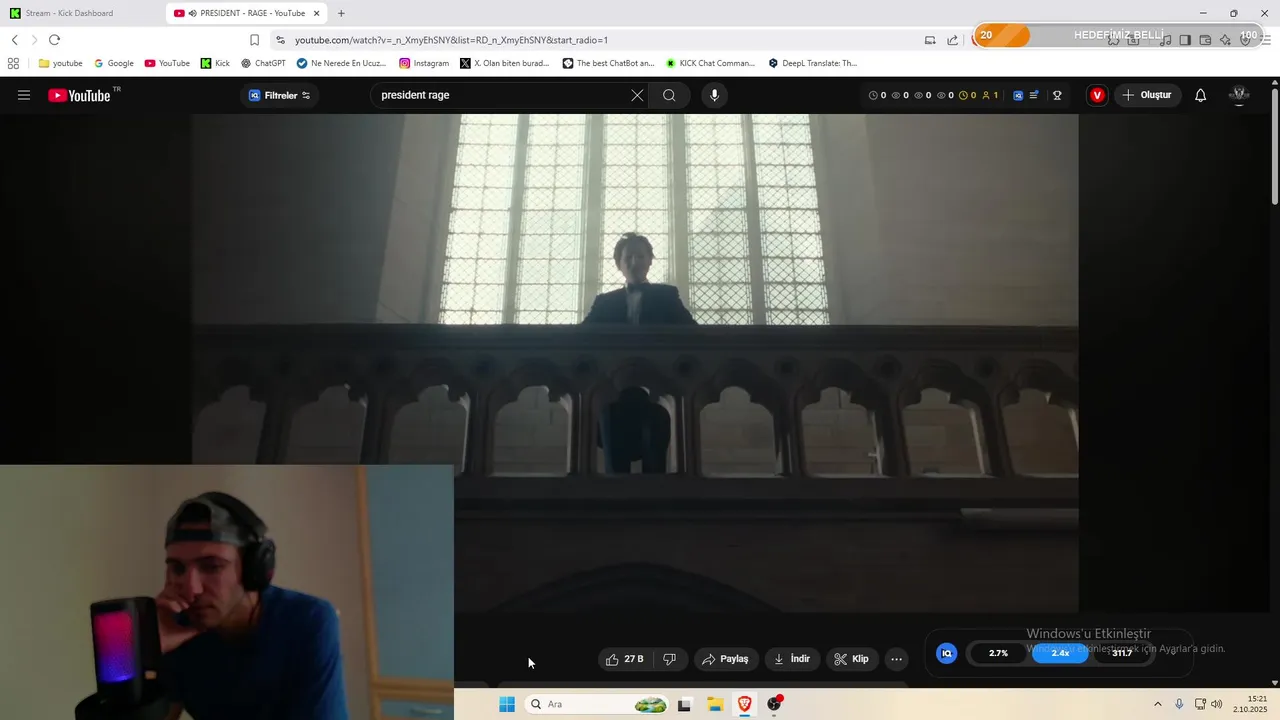The image size is (1280, 720).
Task: Reload the current page
Action: click(54, 40)
